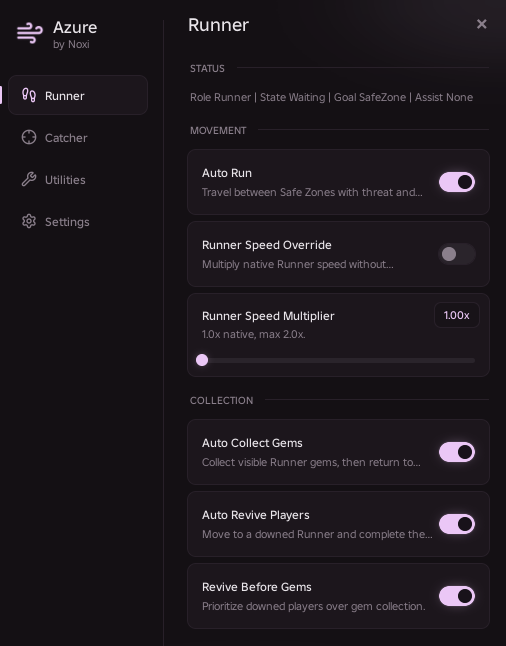The width and height of the screenshot is (506, 646).
Task: Click the Auto Run description text
Action: [x=312, y=192]
